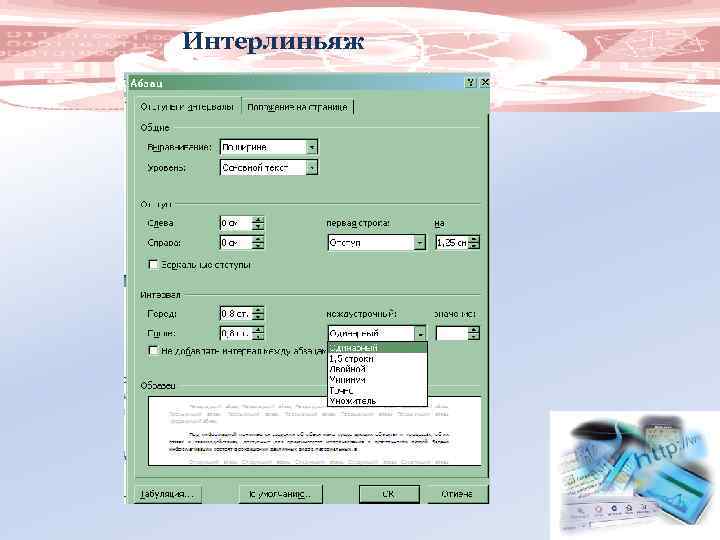Toggle Зеркальные отступы checkbox
This screenshot has width=720, height=540.
153,264
